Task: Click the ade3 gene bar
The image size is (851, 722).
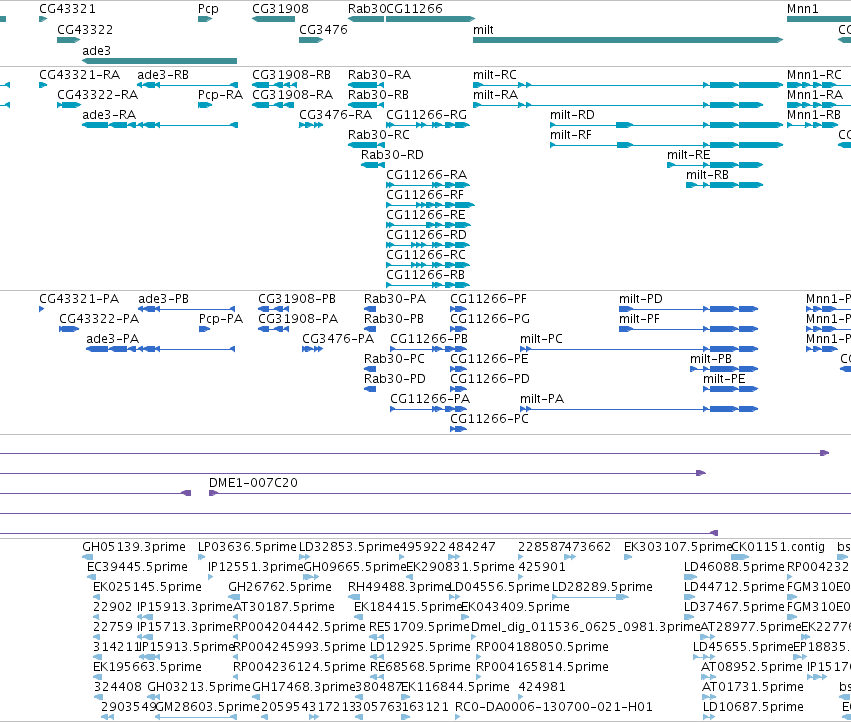Action: [160, 61]
